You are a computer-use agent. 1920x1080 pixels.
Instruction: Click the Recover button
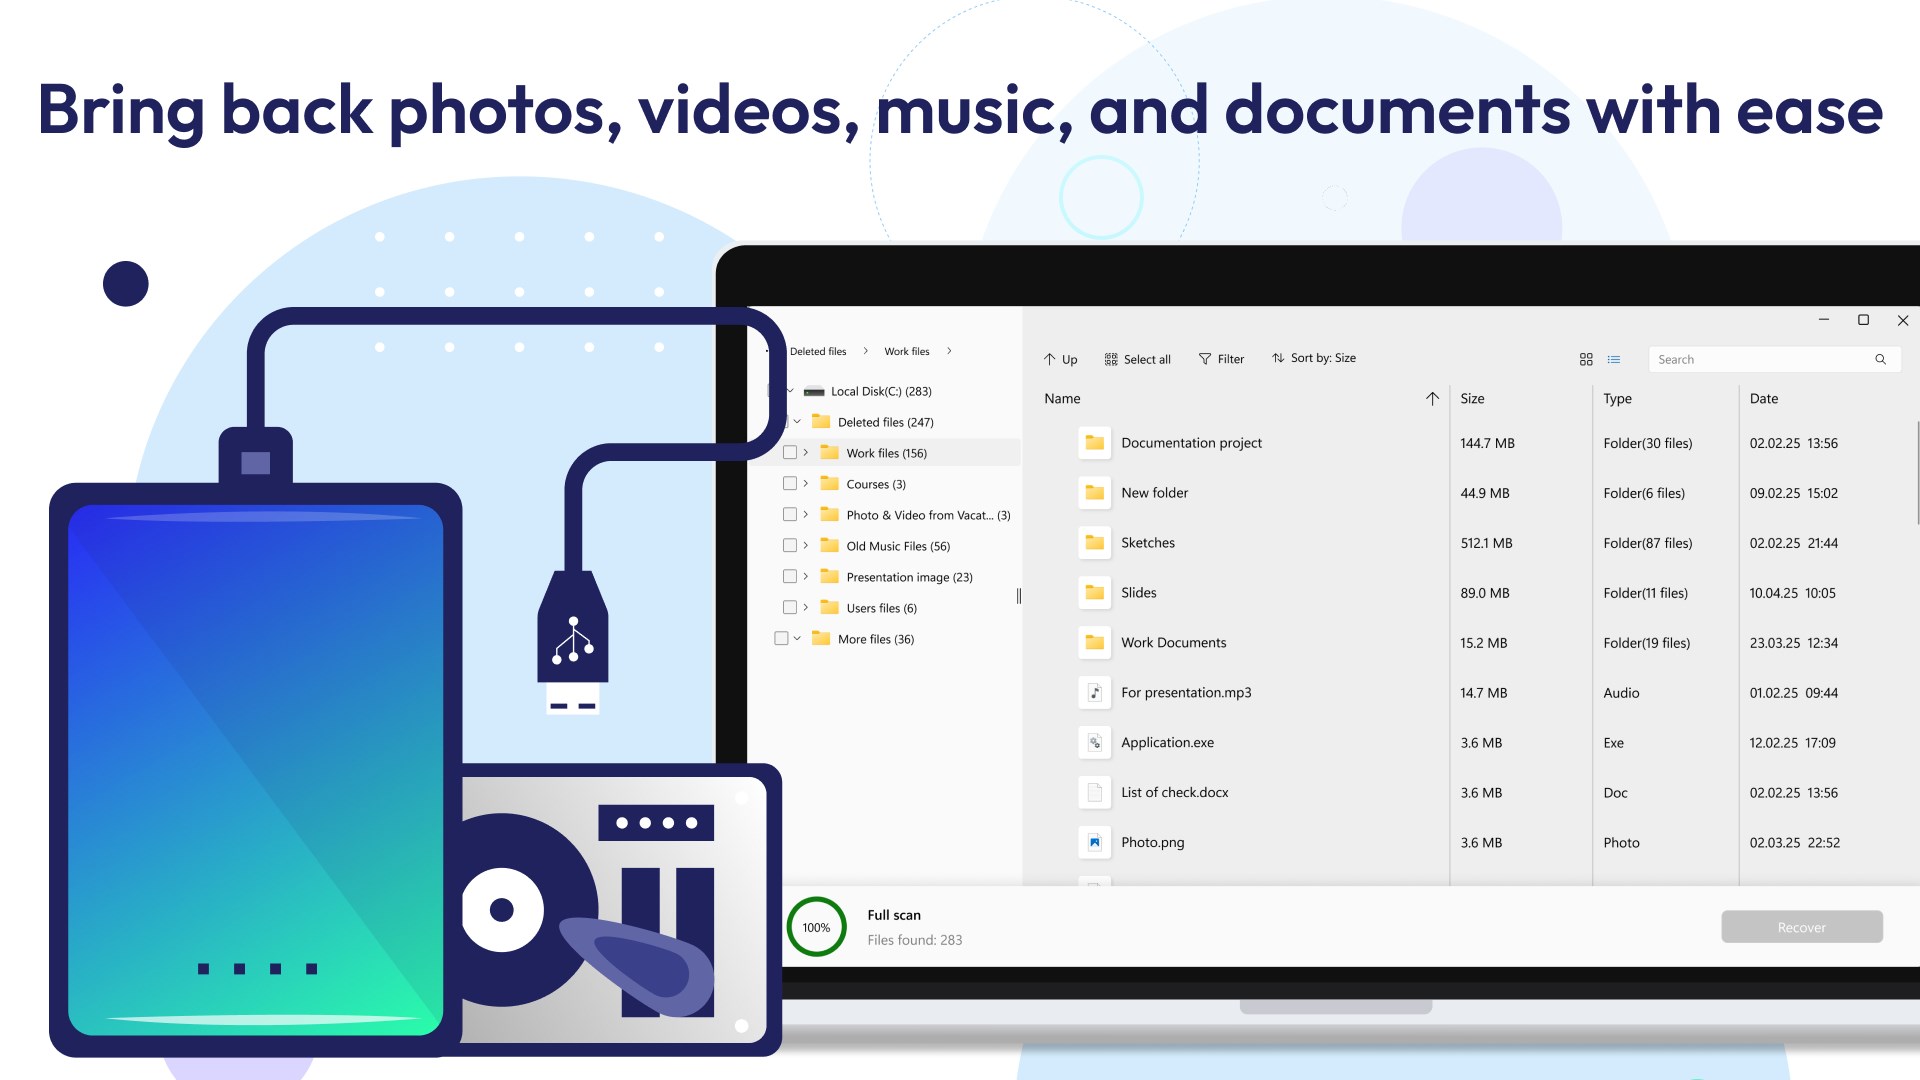pos(1801,927)
